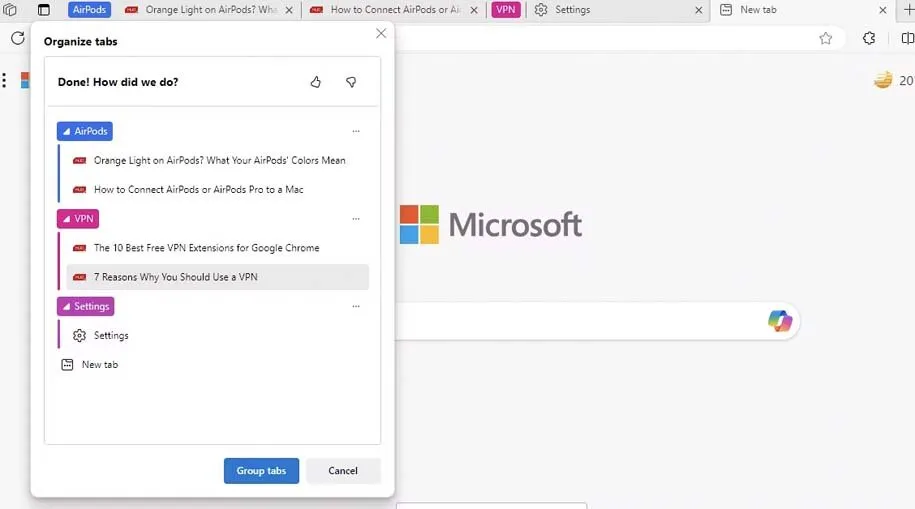Open more options for the Settings group
This screenshot has height=509, width=915.
click(356, 307)
